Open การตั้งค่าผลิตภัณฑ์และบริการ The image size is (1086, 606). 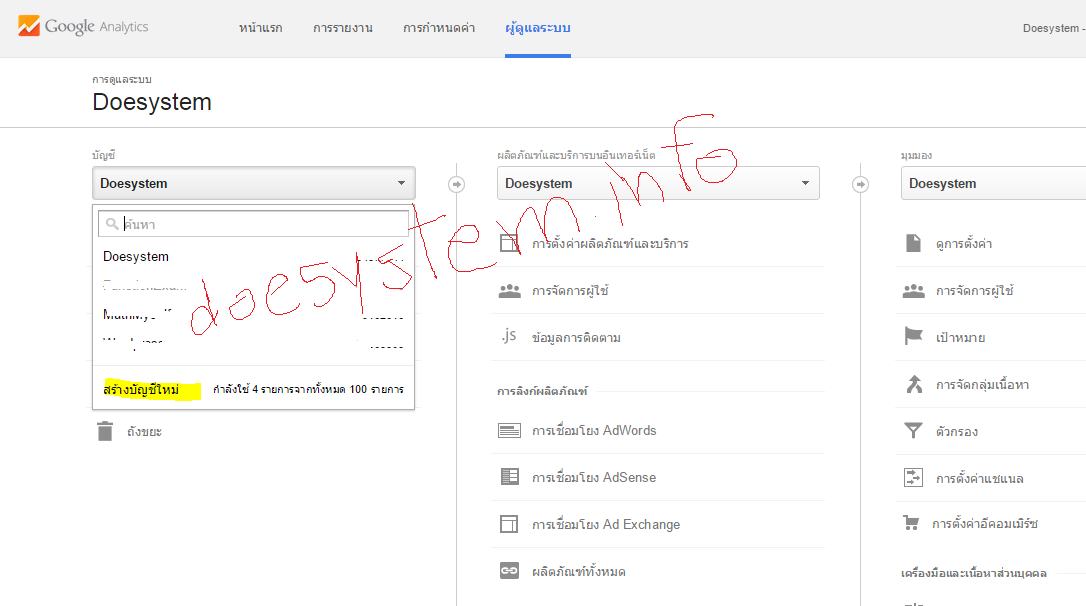tap(610, 244)
